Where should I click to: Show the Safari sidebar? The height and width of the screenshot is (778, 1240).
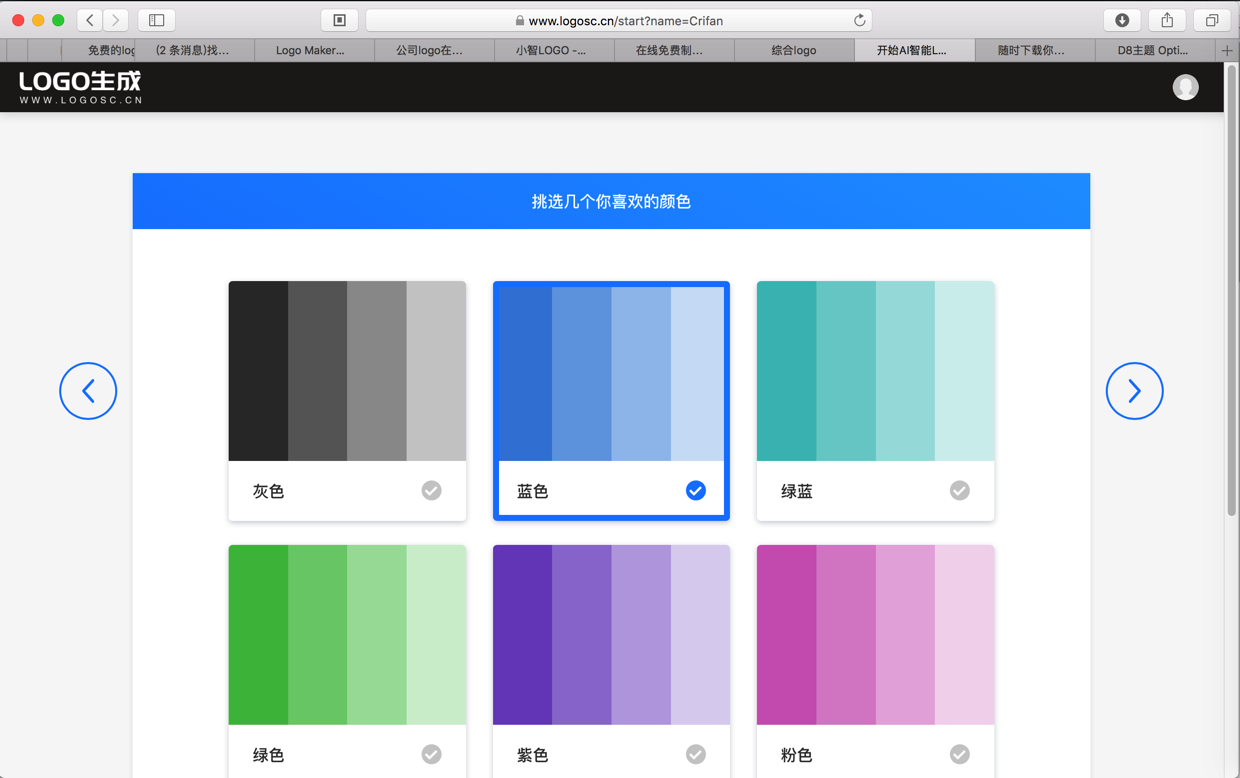pos(157,20)
